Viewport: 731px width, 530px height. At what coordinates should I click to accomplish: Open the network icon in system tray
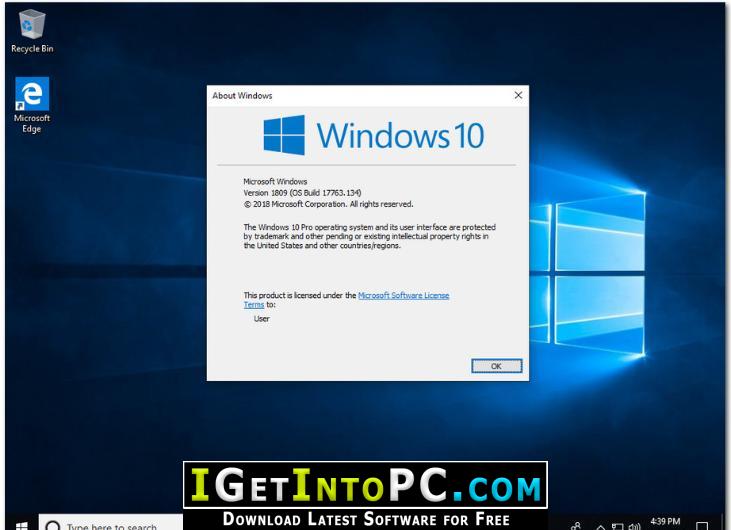617,527
